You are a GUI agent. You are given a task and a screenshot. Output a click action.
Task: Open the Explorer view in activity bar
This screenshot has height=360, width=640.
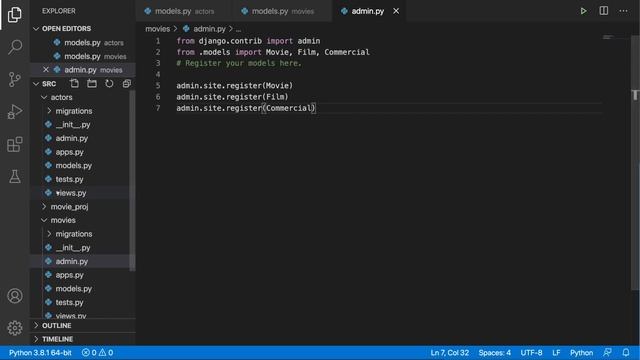(x=15, y=15)
